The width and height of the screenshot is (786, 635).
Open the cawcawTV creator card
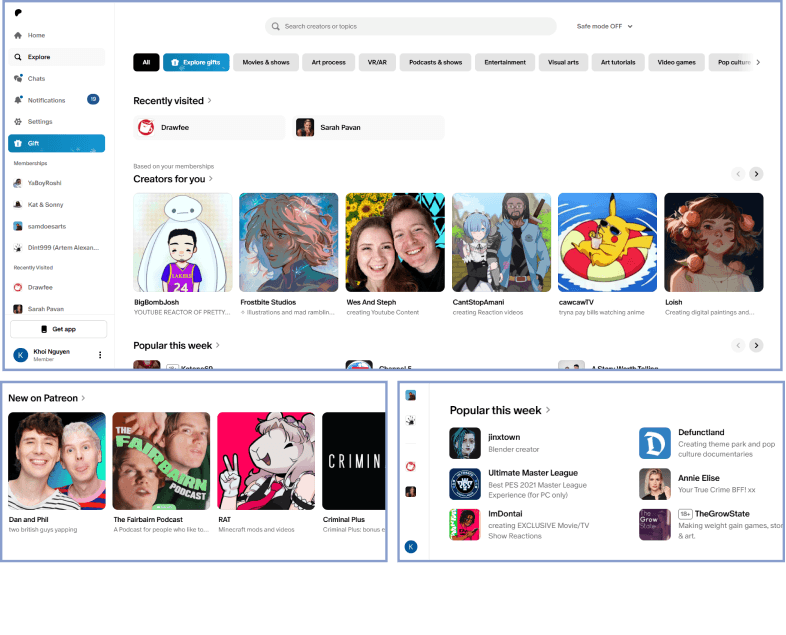[x=608, y=255]
